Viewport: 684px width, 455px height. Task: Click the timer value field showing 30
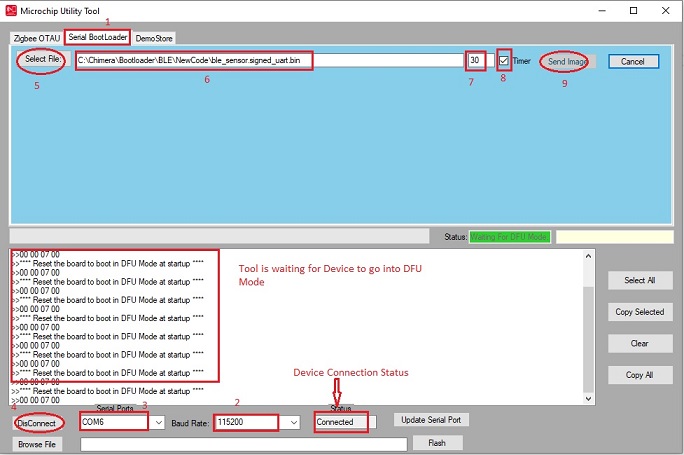point(476,61)
